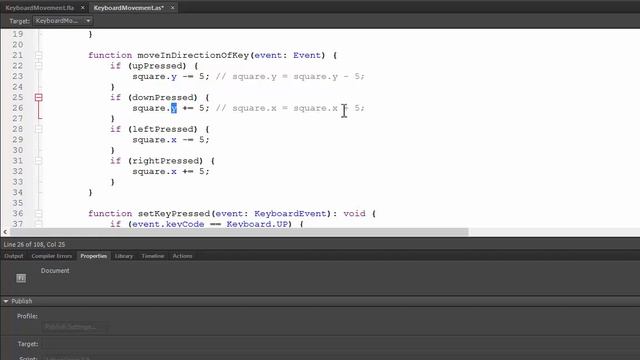The image size is (640, 360).
Task: Click the comment on line 23
Action: (290, 76)
